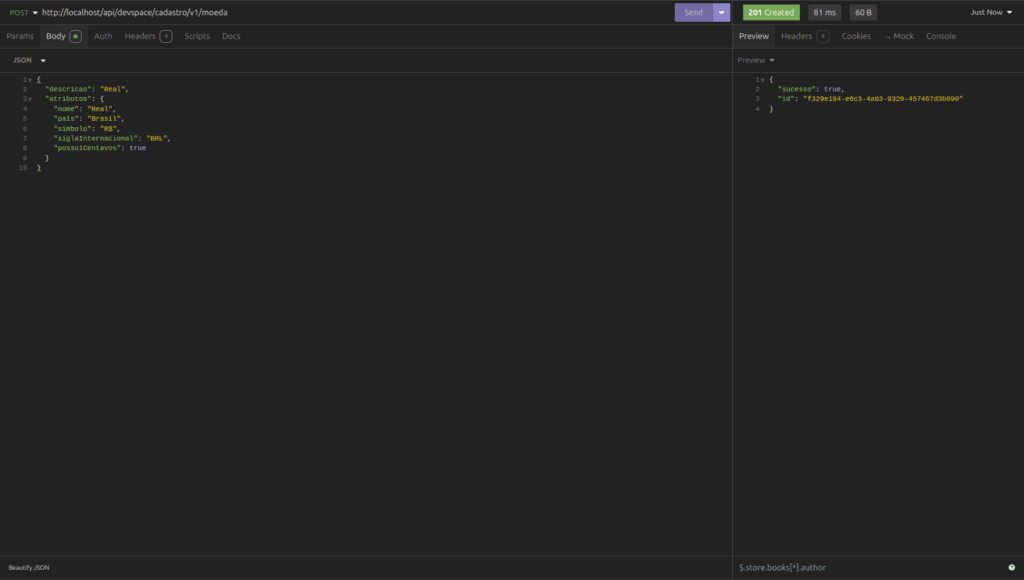1024x580 pixels.
Task: Open the Auth tab
Action: [x=103, y=37]
